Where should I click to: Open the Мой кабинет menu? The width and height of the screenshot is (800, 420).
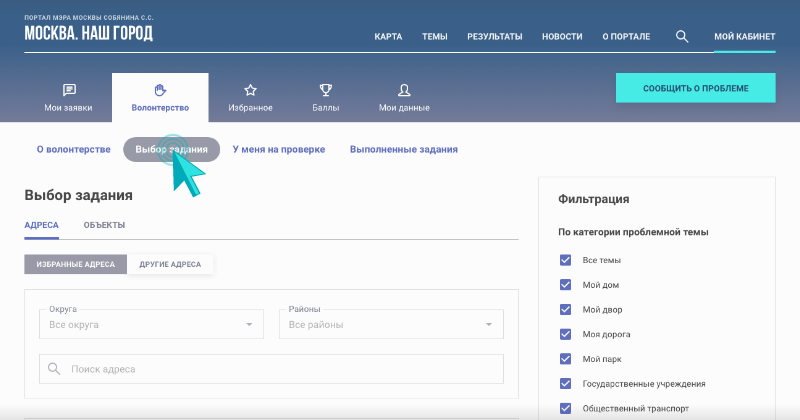pyautogui.click(x=744, y=36)
